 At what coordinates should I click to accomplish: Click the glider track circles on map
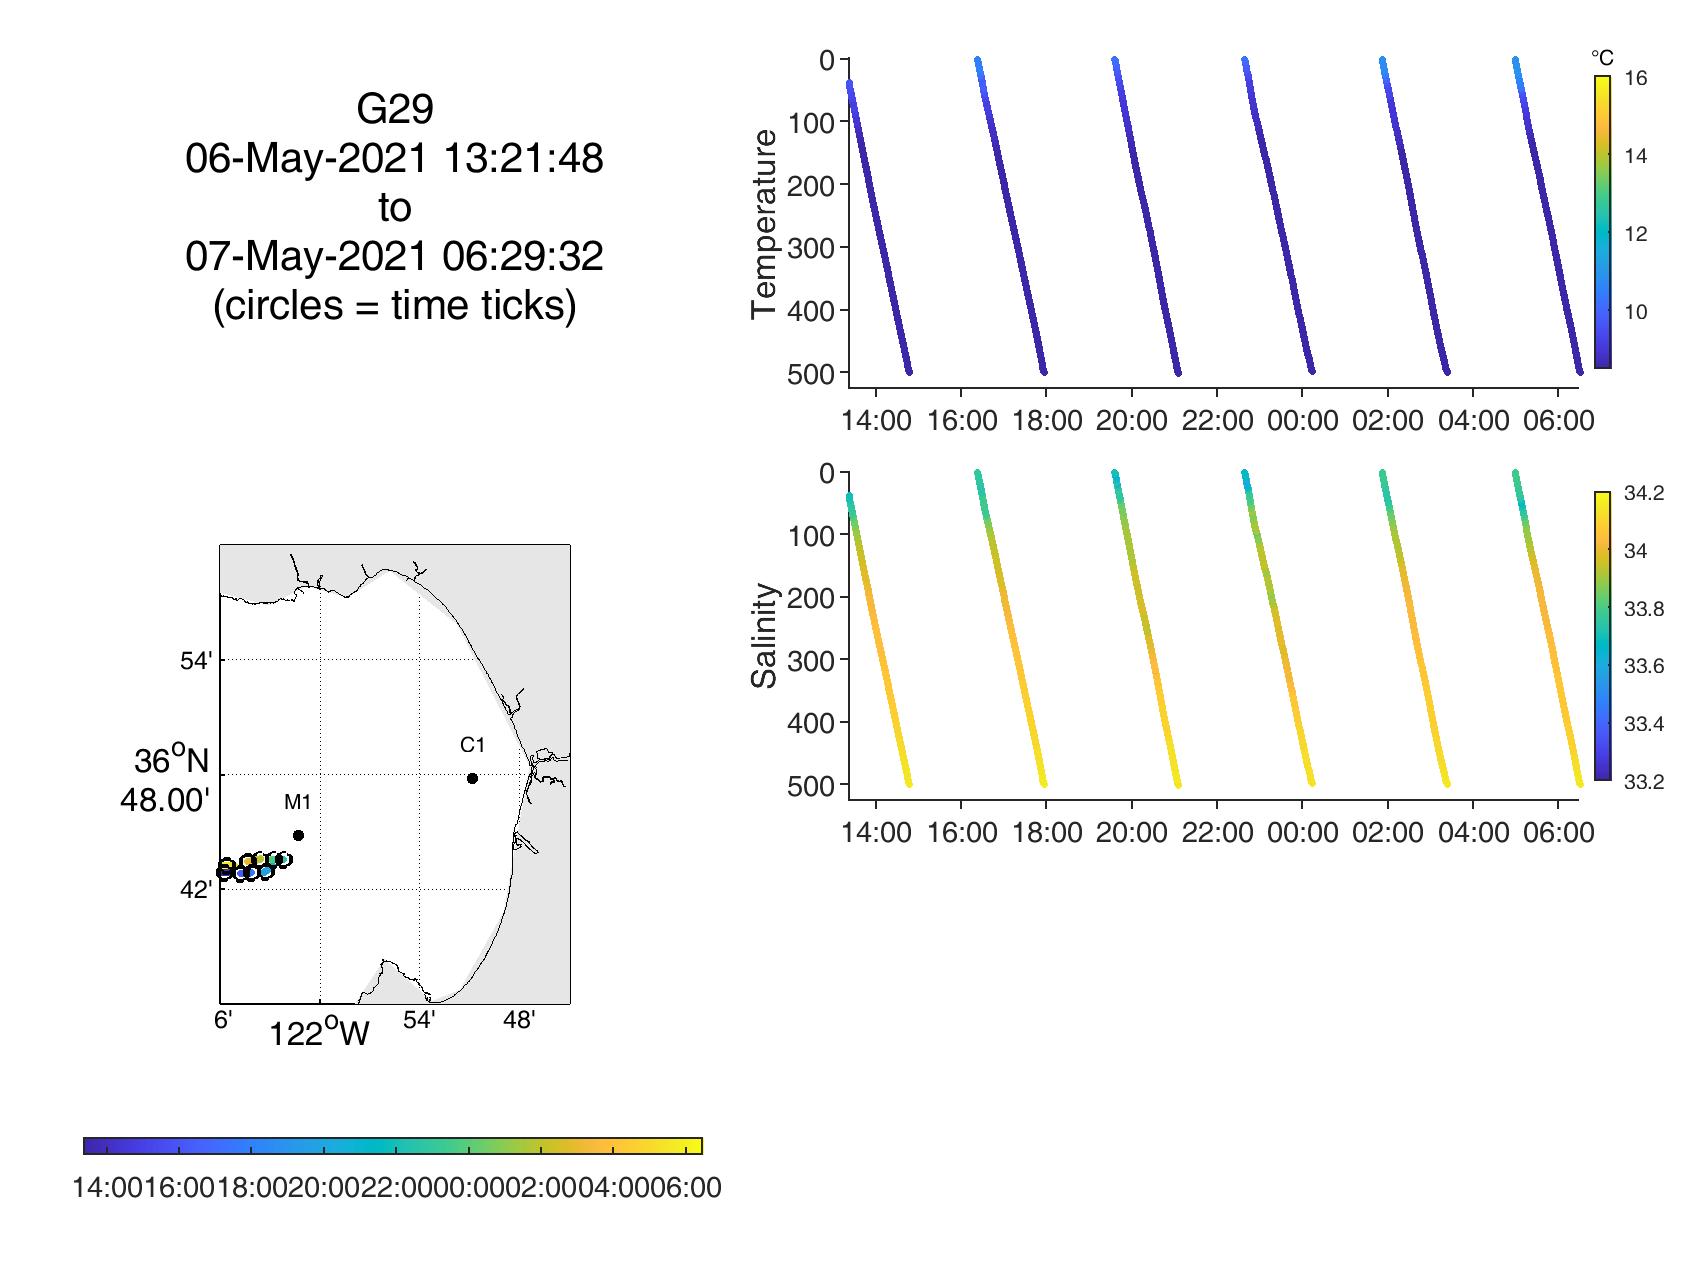point(255,867)
